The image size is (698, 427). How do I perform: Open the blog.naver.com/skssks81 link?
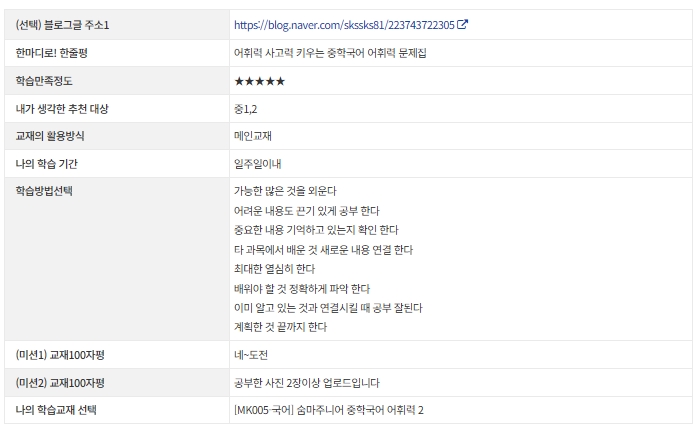(x=344, y=25)
